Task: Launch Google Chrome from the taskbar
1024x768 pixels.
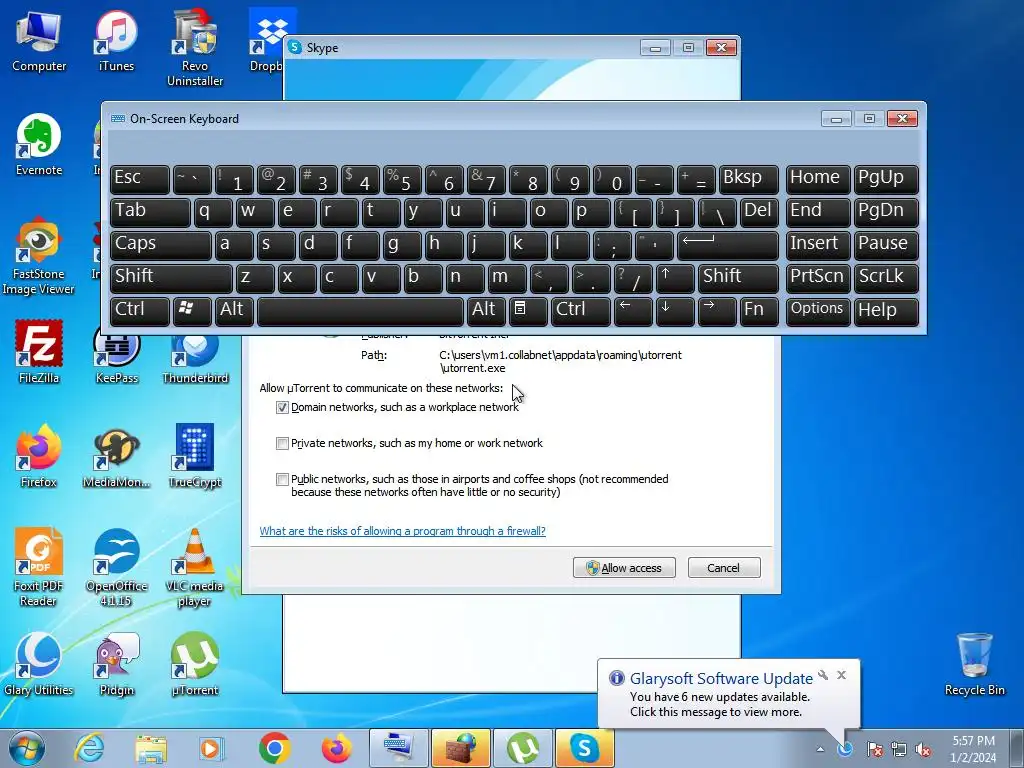Action: click(x=274, y=748)
